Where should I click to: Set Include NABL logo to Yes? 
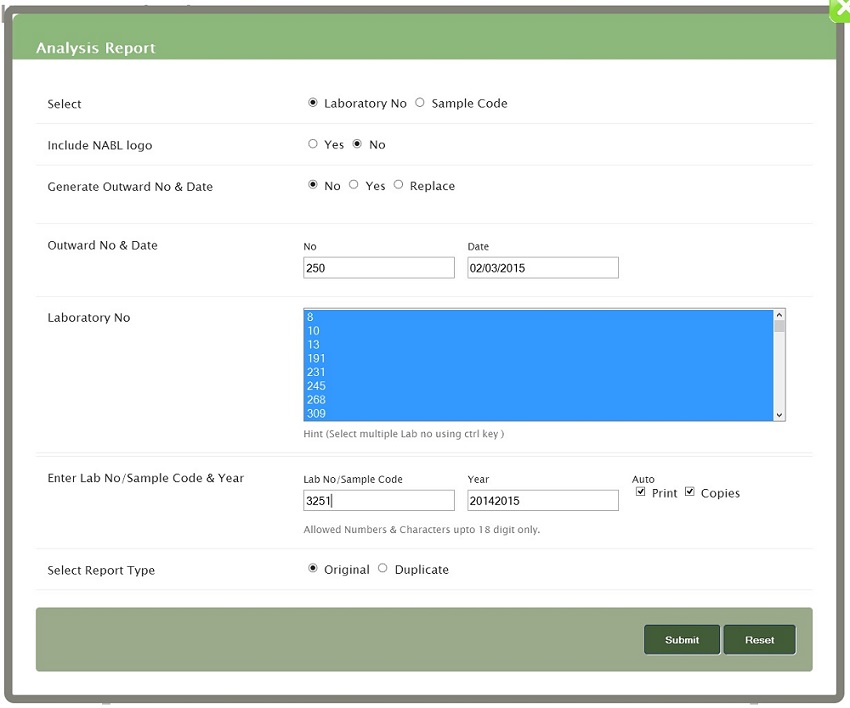[x=313, y=144]
